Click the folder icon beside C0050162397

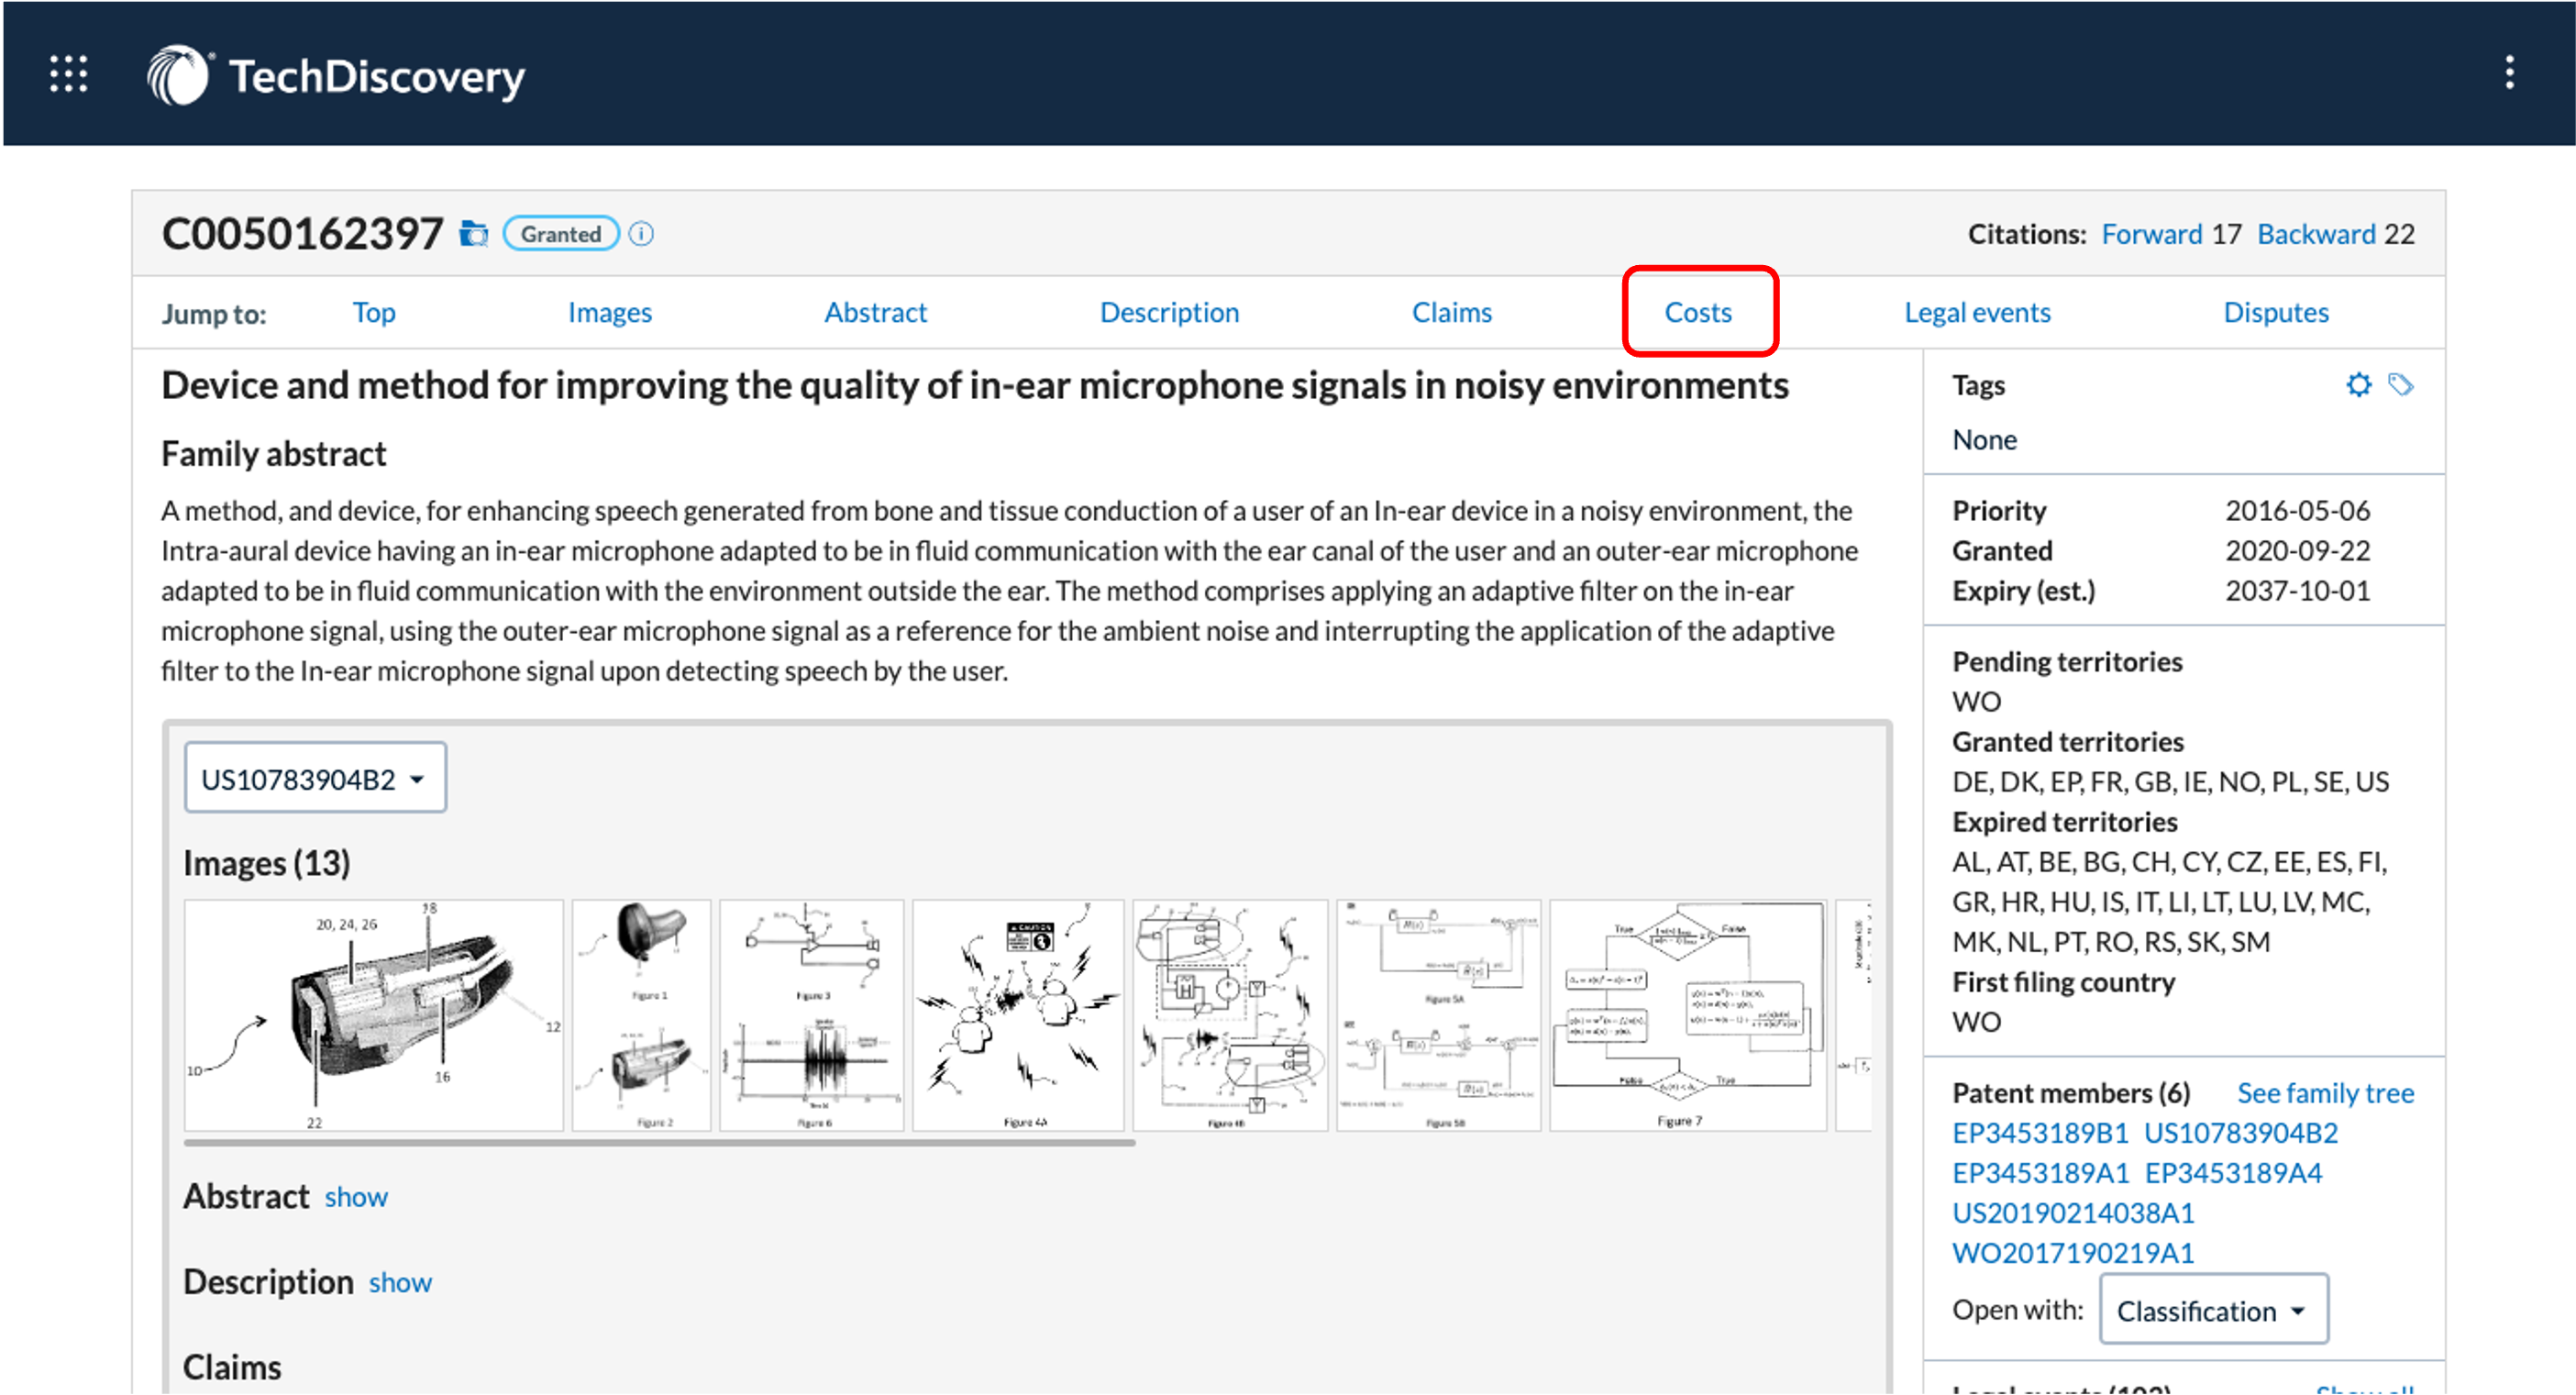[x=473, y=234]
